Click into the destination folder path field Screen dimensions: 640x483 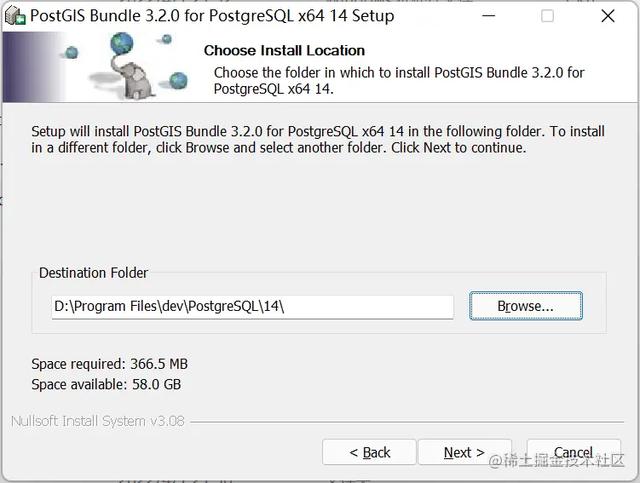(252, 307)
